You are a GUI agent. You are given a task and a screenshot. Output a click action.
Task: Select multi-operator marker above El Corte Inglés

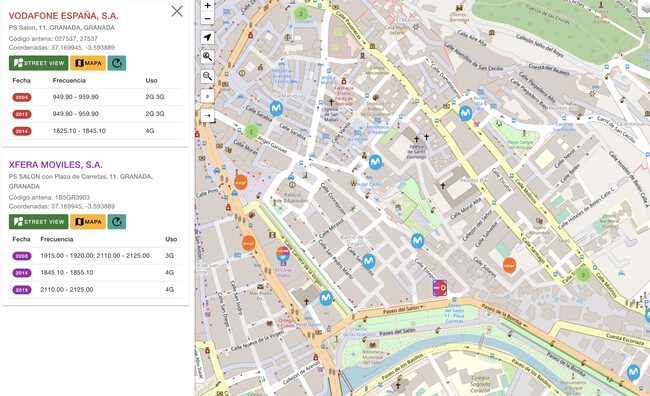tap(283, 255)
